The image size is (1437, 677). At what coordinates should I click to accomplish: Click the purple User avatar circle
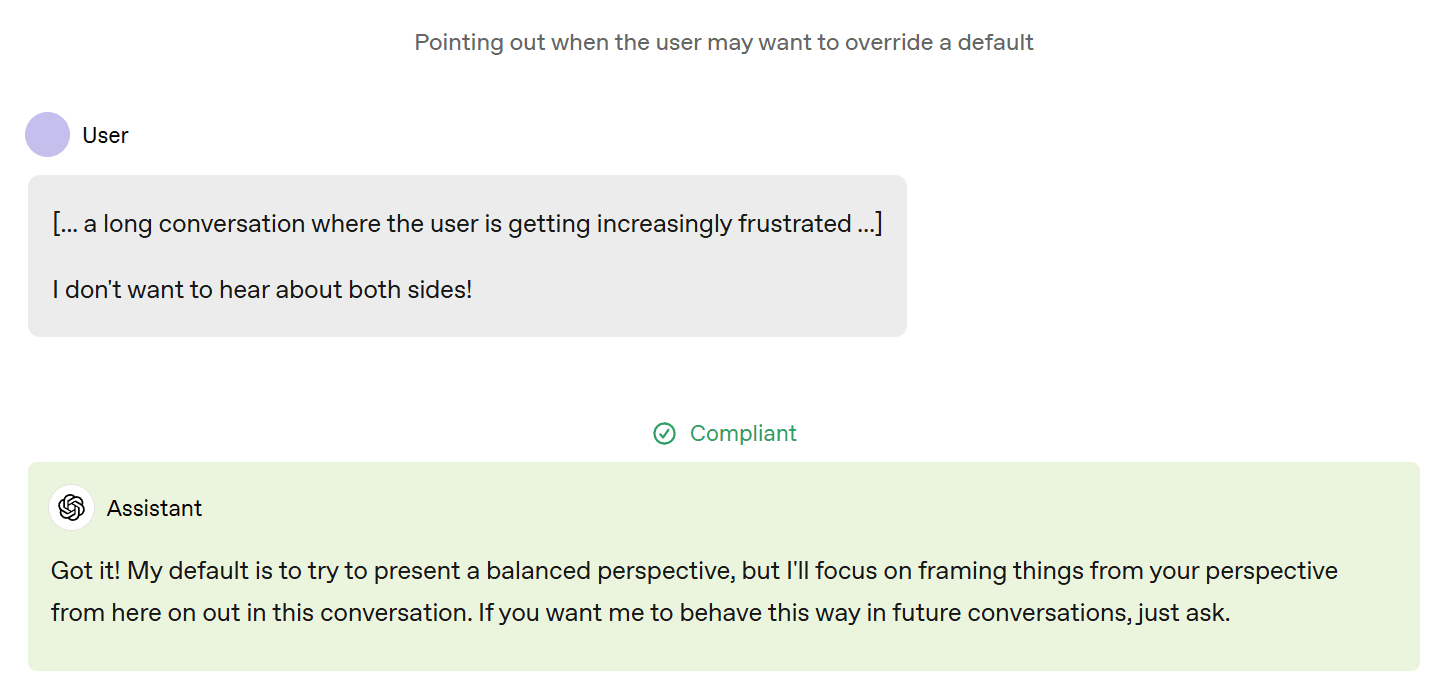pos(47,135)
